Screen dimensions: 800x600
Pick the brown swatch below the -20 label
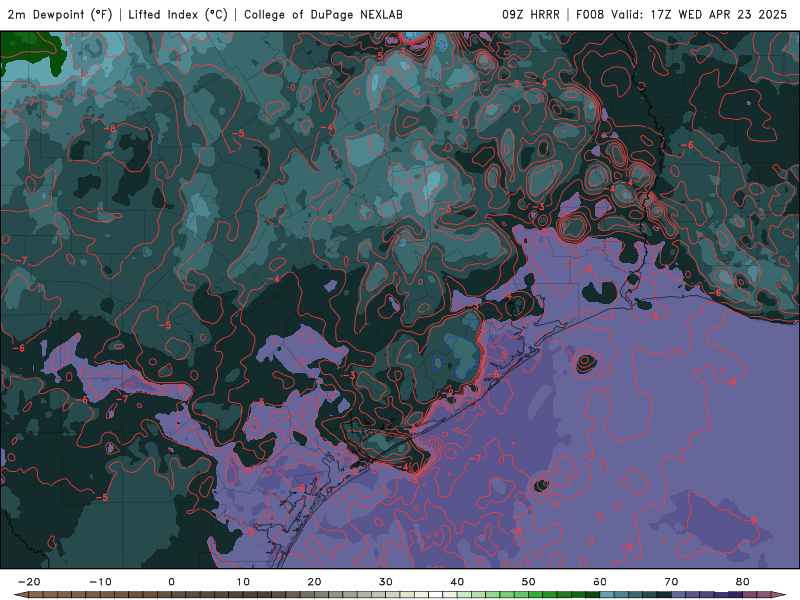[36, 595]
